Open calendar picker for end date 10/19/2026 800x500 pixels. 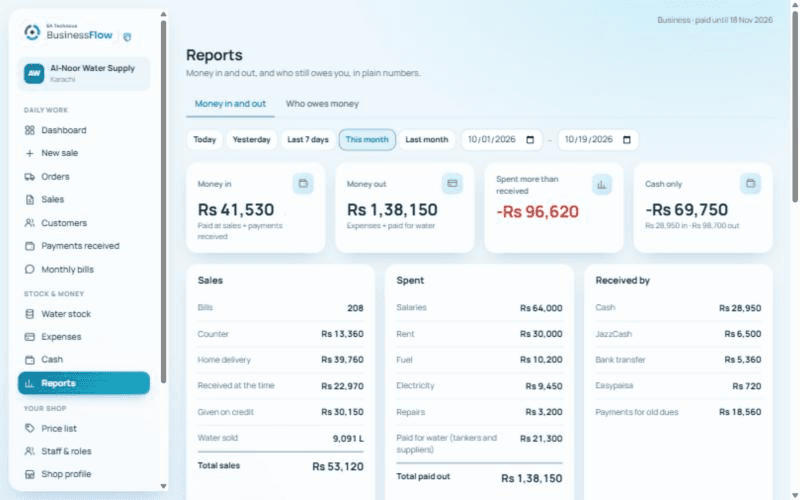627,140
